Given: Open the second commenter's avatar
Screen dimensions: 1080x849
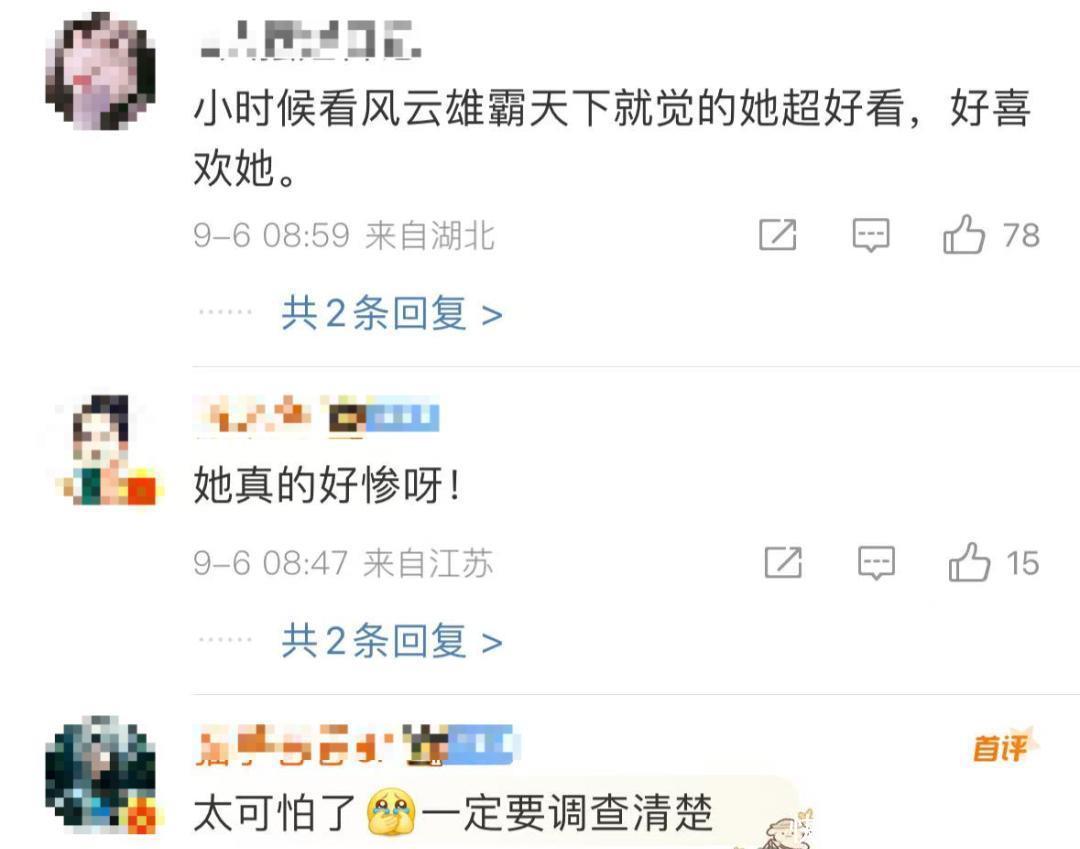Looking at the screenshot, I should click(109, 450).
